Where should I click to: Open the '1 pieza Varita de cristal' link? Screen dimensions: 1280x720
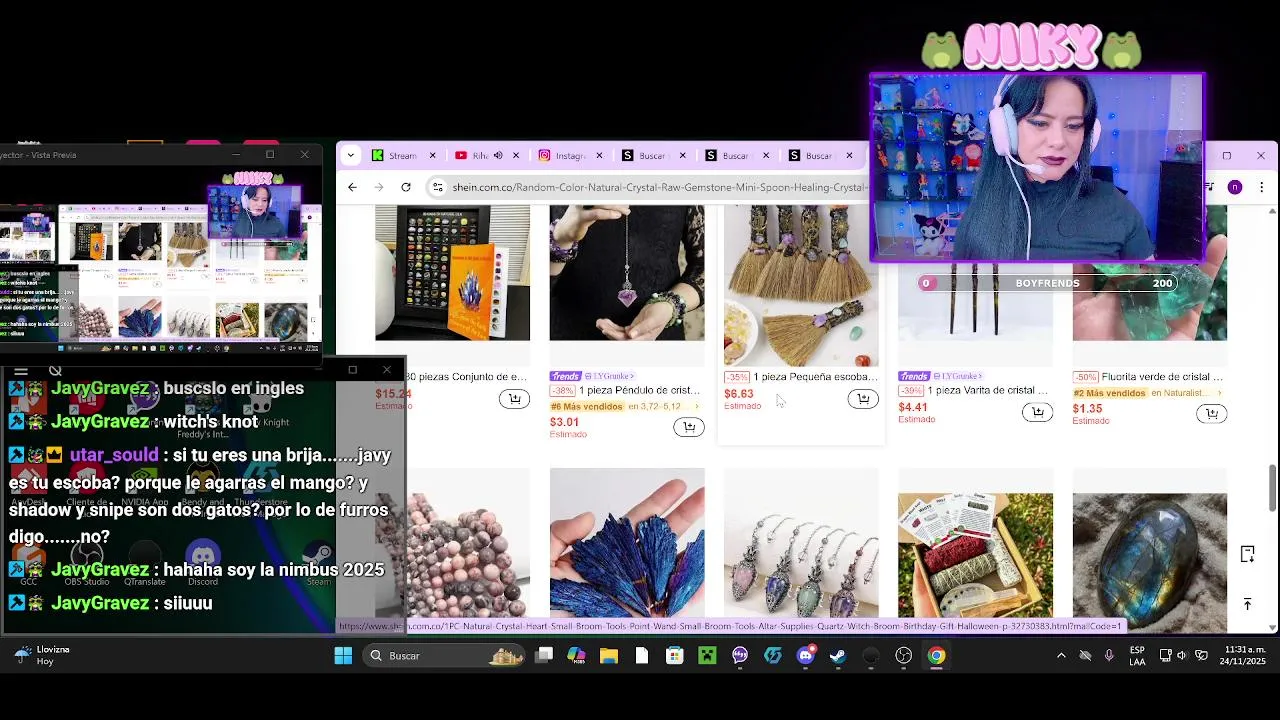pos(987,390)
